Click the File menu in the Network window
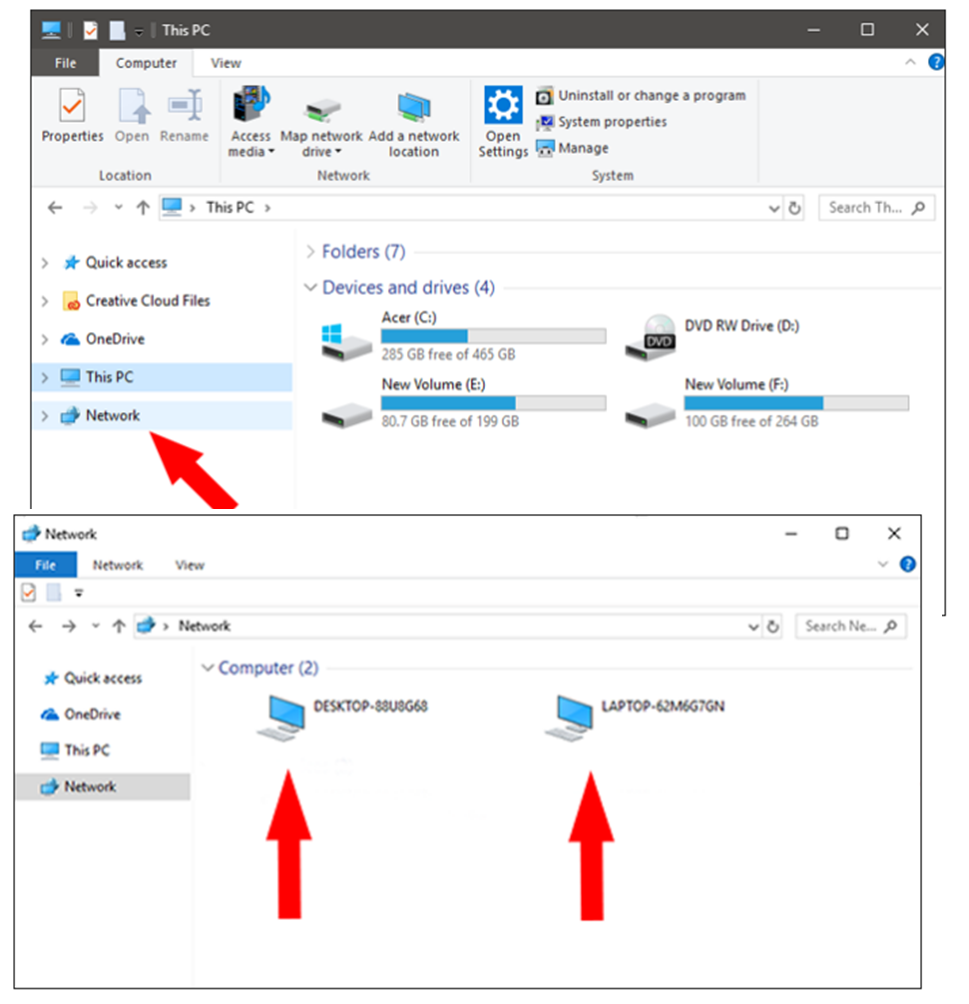Viewport: 969px width, 1004px height. tap(45, 565)
